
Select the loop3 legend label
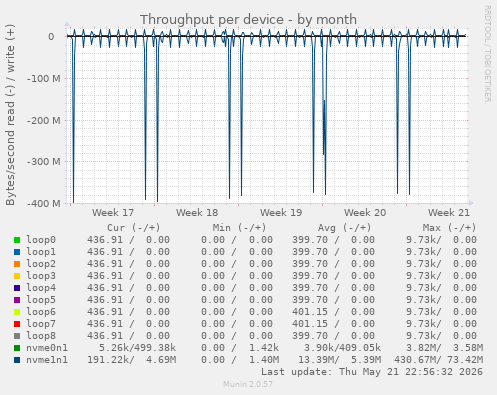(41, 276)
